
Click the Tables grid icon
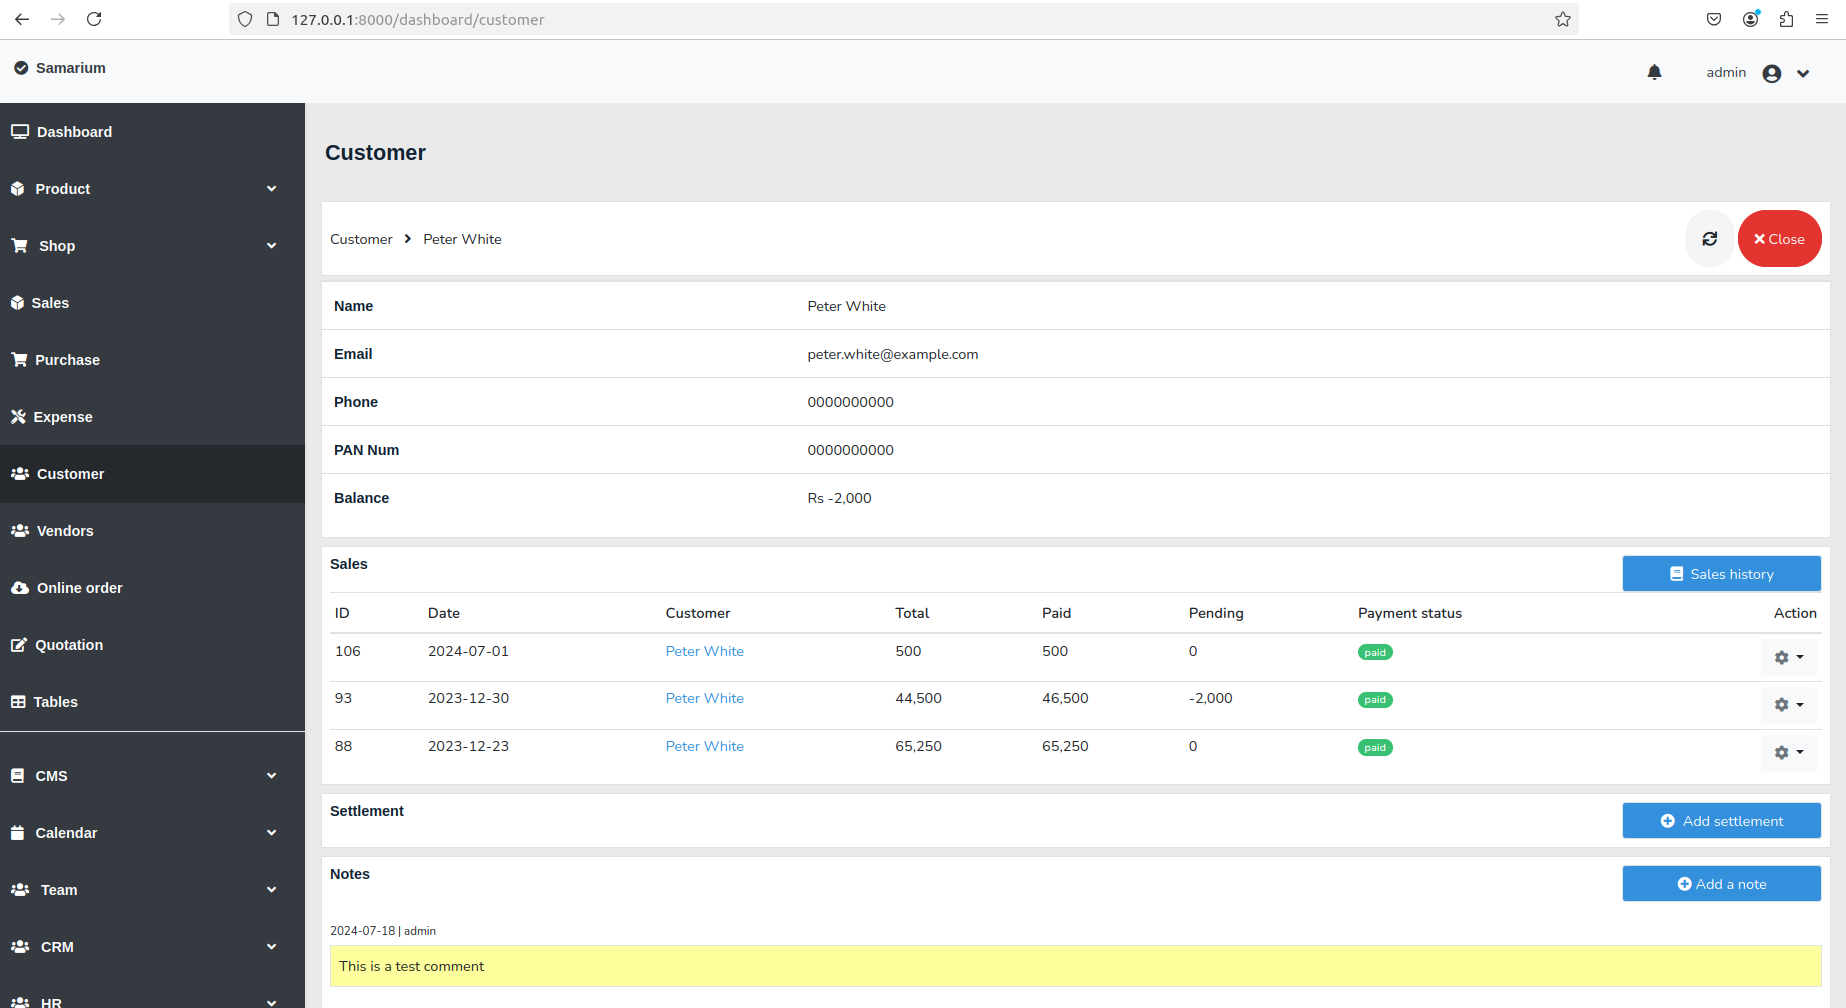18,702
